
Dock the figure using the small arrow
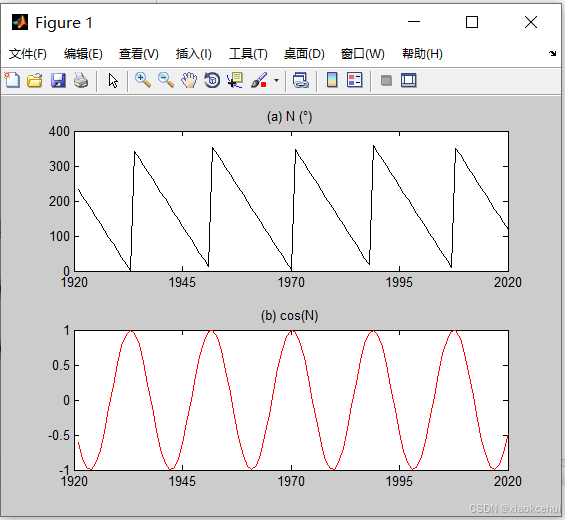tap(552, 54)
